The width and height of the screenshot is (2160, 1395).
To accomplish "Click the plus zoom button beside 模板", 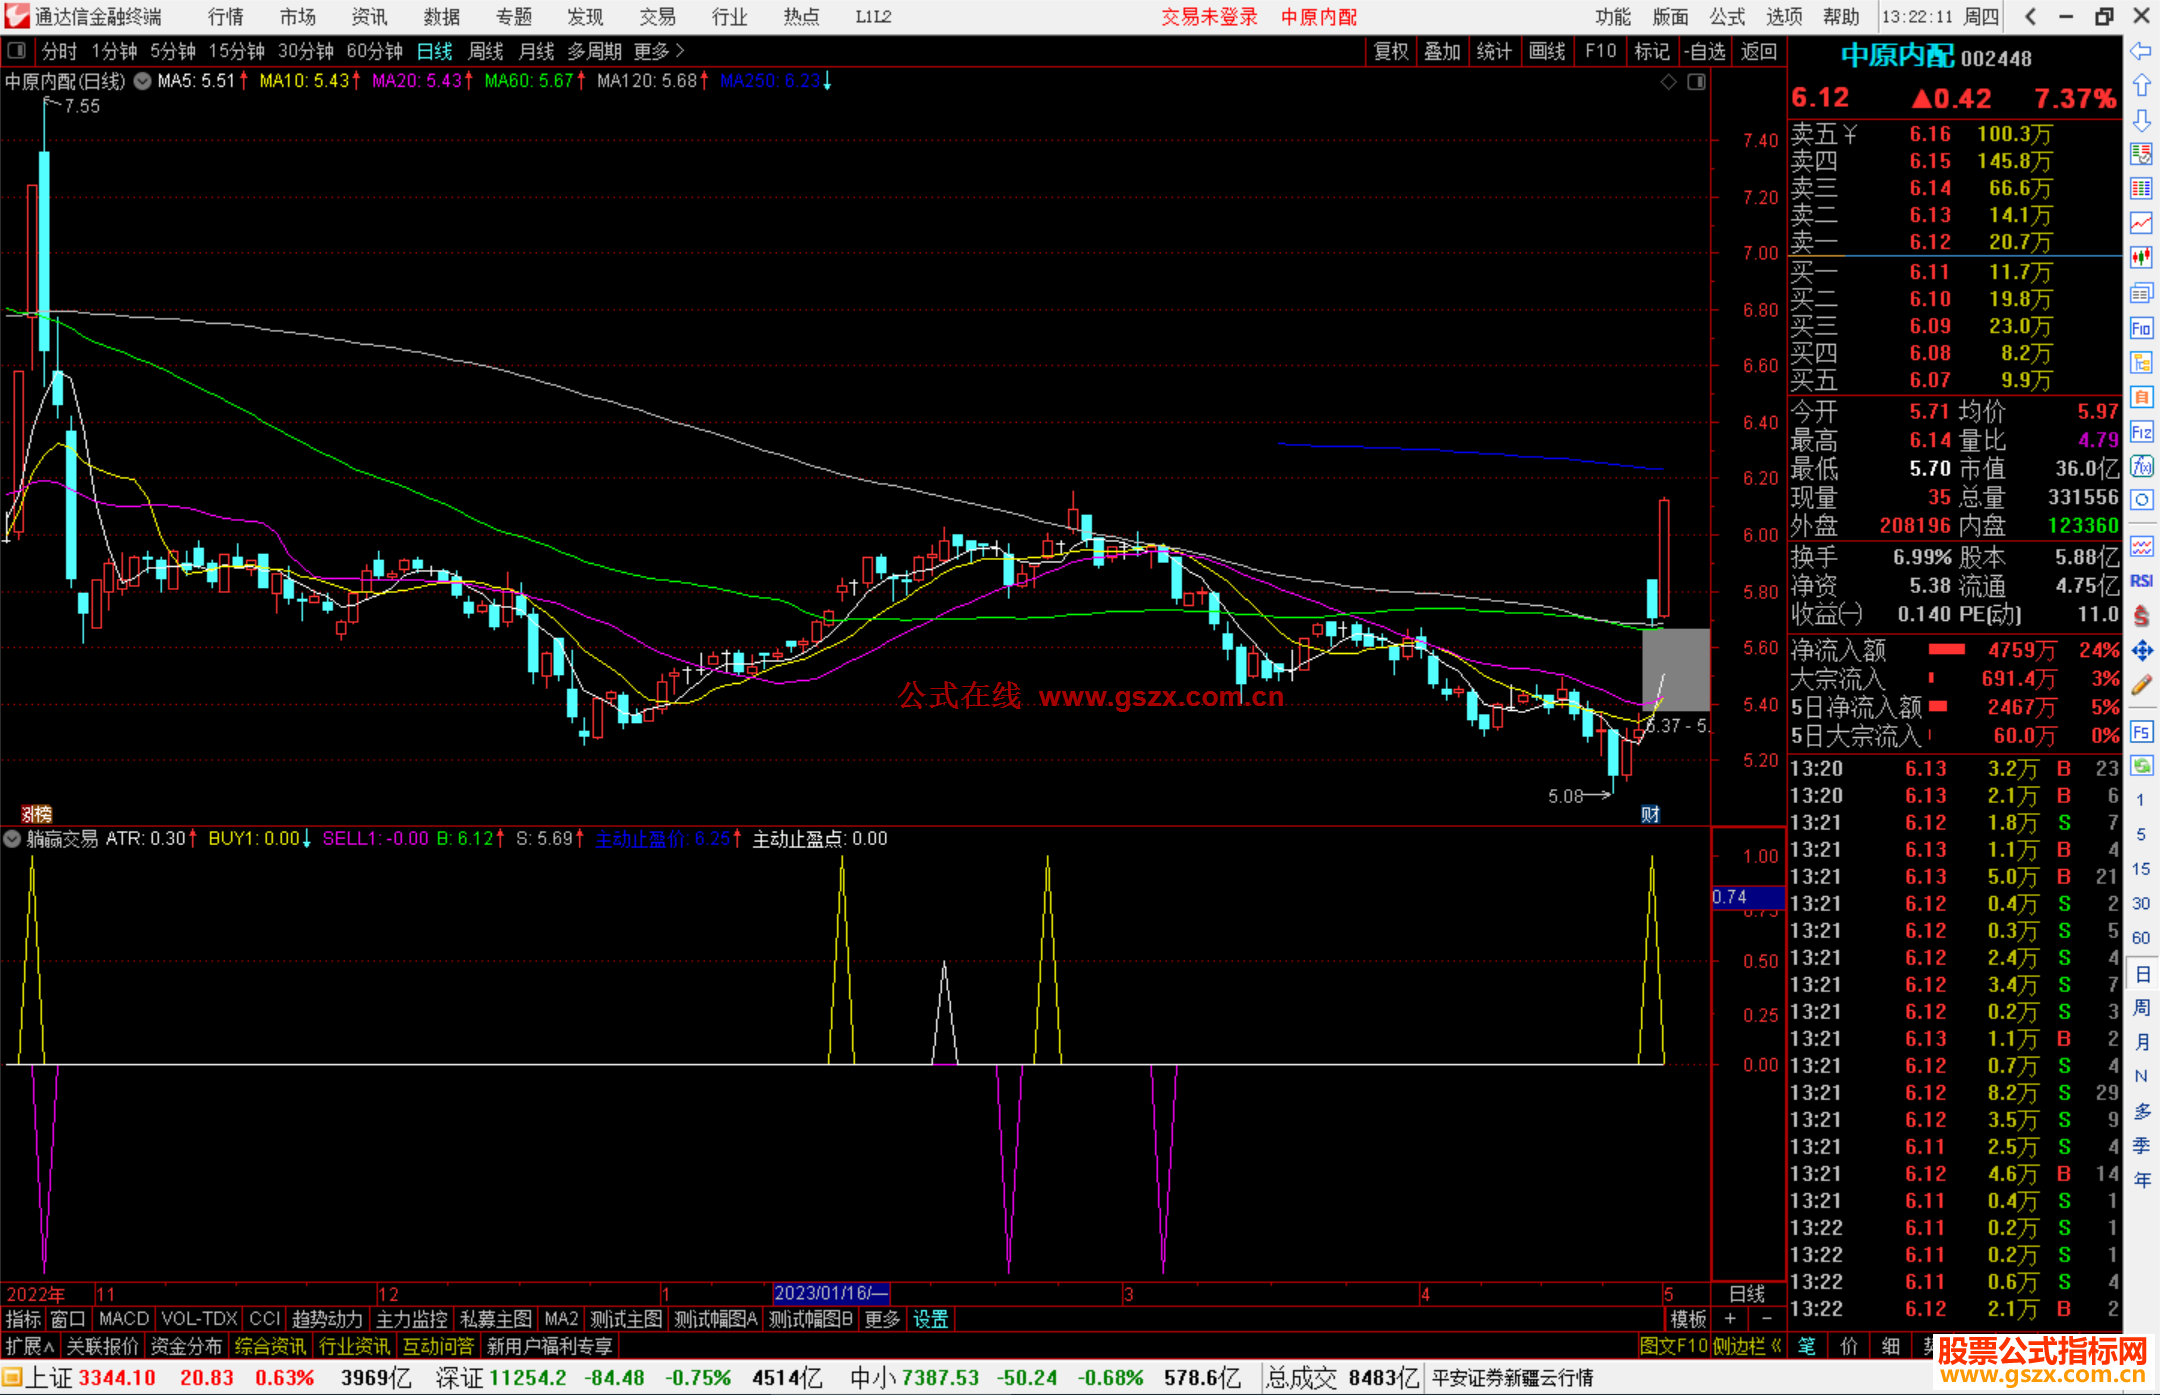I will [x=1730, y=1319].
